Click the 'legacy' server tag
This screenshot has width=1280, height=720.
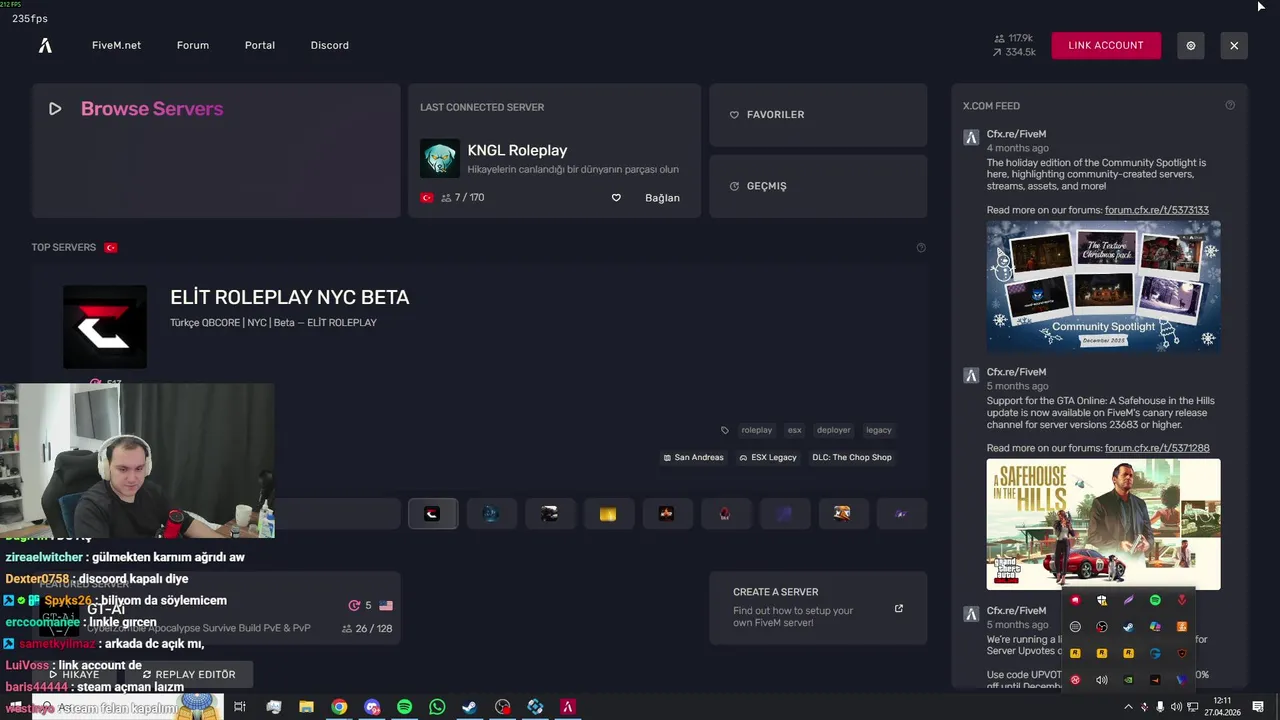pos(879,430)
